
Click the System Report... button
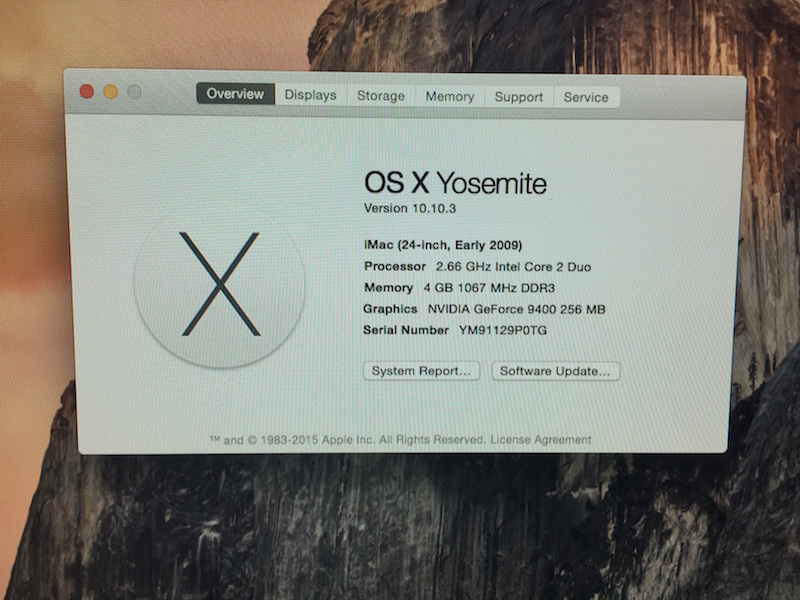click(421, 371)
